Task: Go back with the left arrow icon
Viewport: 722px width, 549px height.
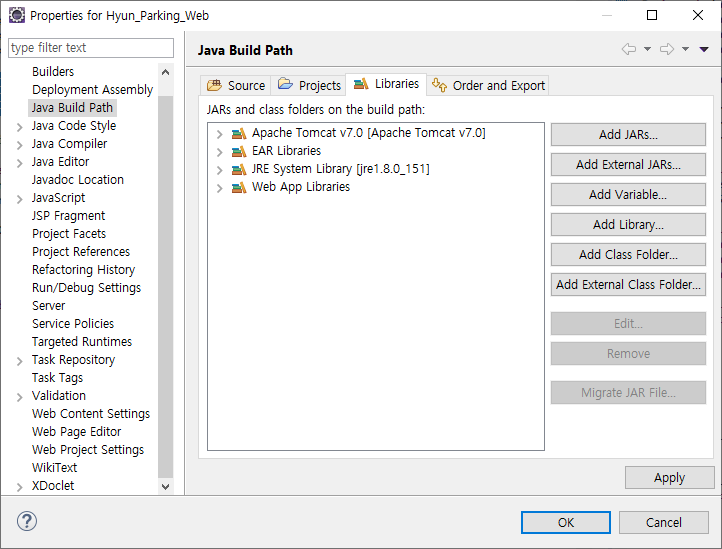Action: click(x=629, y=49)
